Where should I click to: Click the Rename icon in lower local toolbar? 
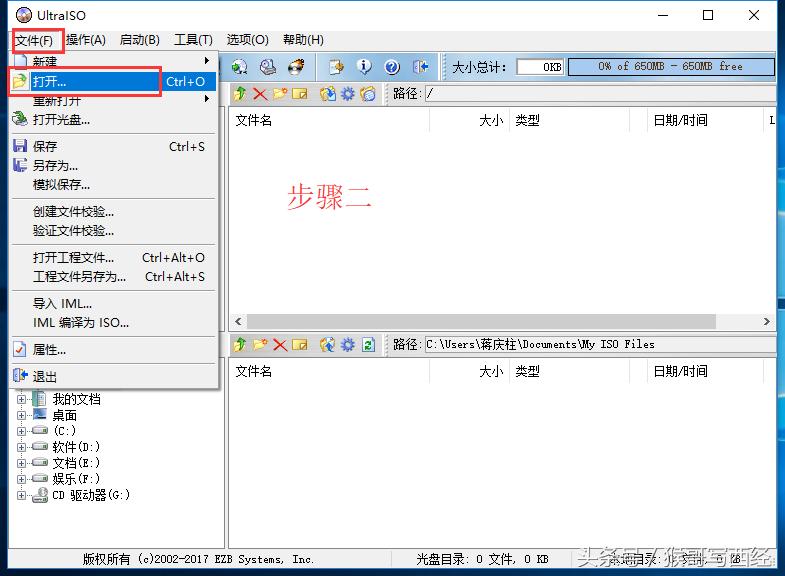[x=299, y=344]
